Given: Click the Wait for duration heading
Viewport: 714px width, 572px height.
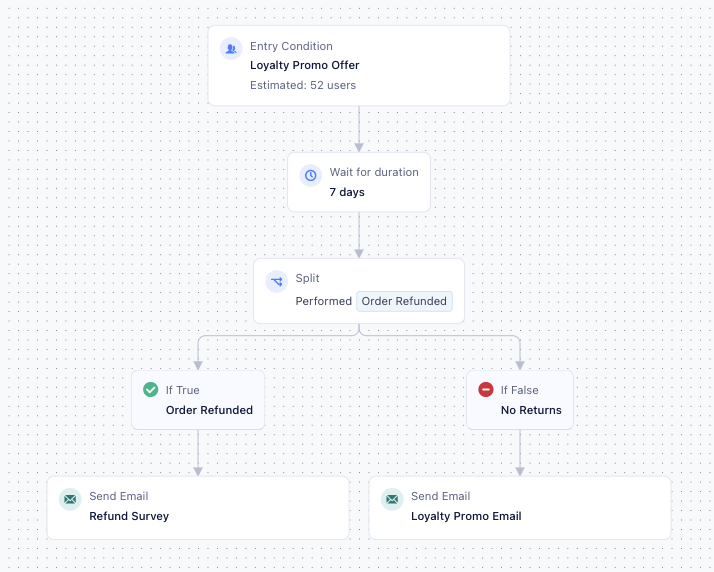Looking at the screenshot, I should (374, 172).
